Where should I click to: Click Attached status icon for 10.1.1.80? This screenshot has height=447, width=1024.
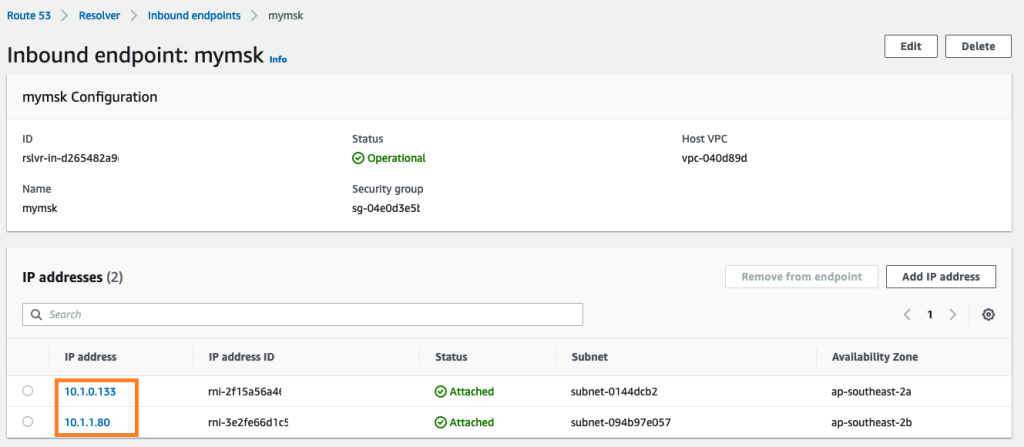[440, 422]
